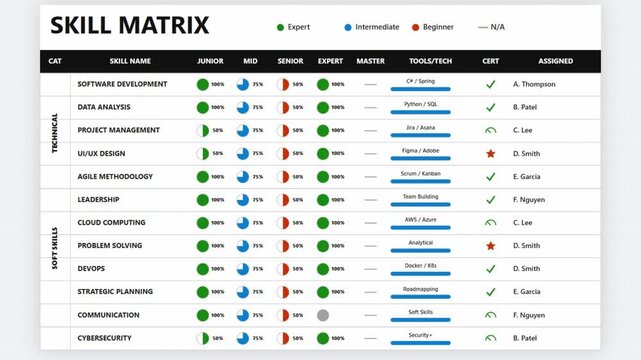Click the N/A legend dash

click(x=483, y=27)
